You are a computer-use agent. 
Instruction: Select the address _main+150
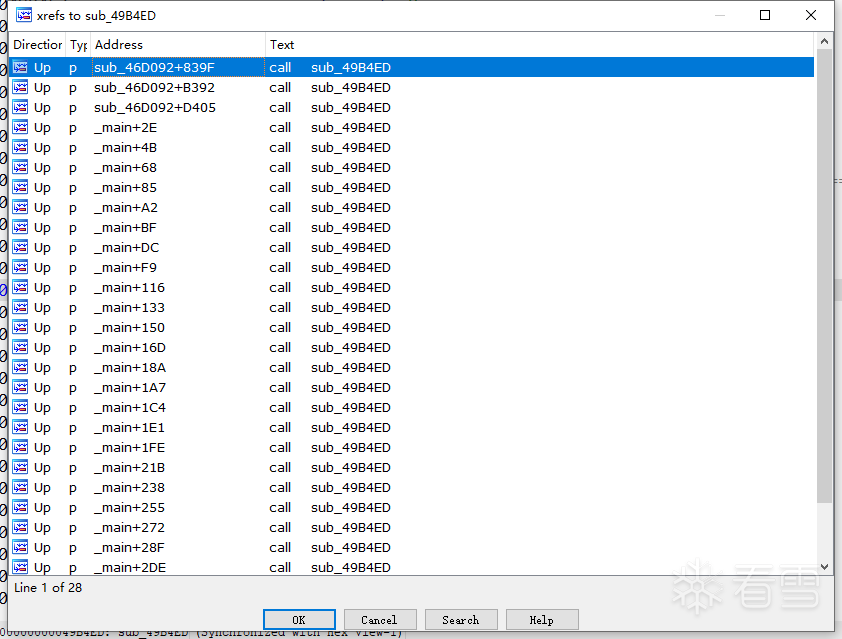coord(129,327)
